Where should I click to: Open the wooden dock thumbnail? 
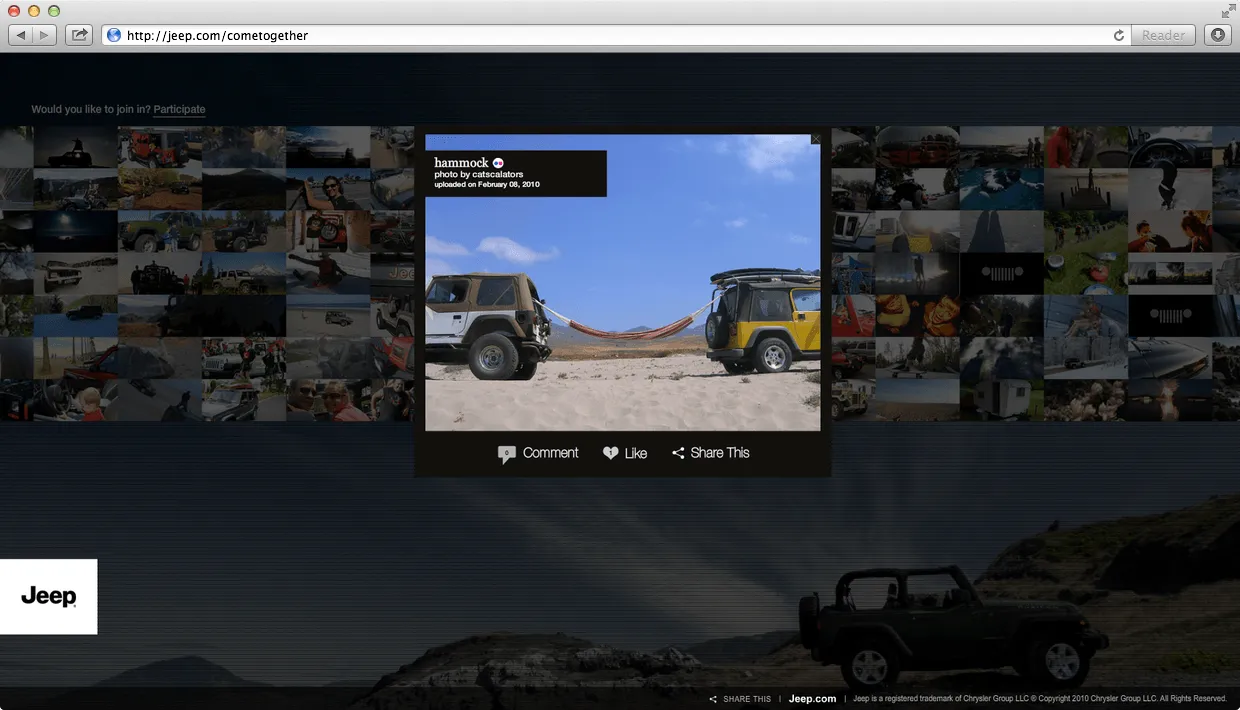click(x=1086, y=189)
